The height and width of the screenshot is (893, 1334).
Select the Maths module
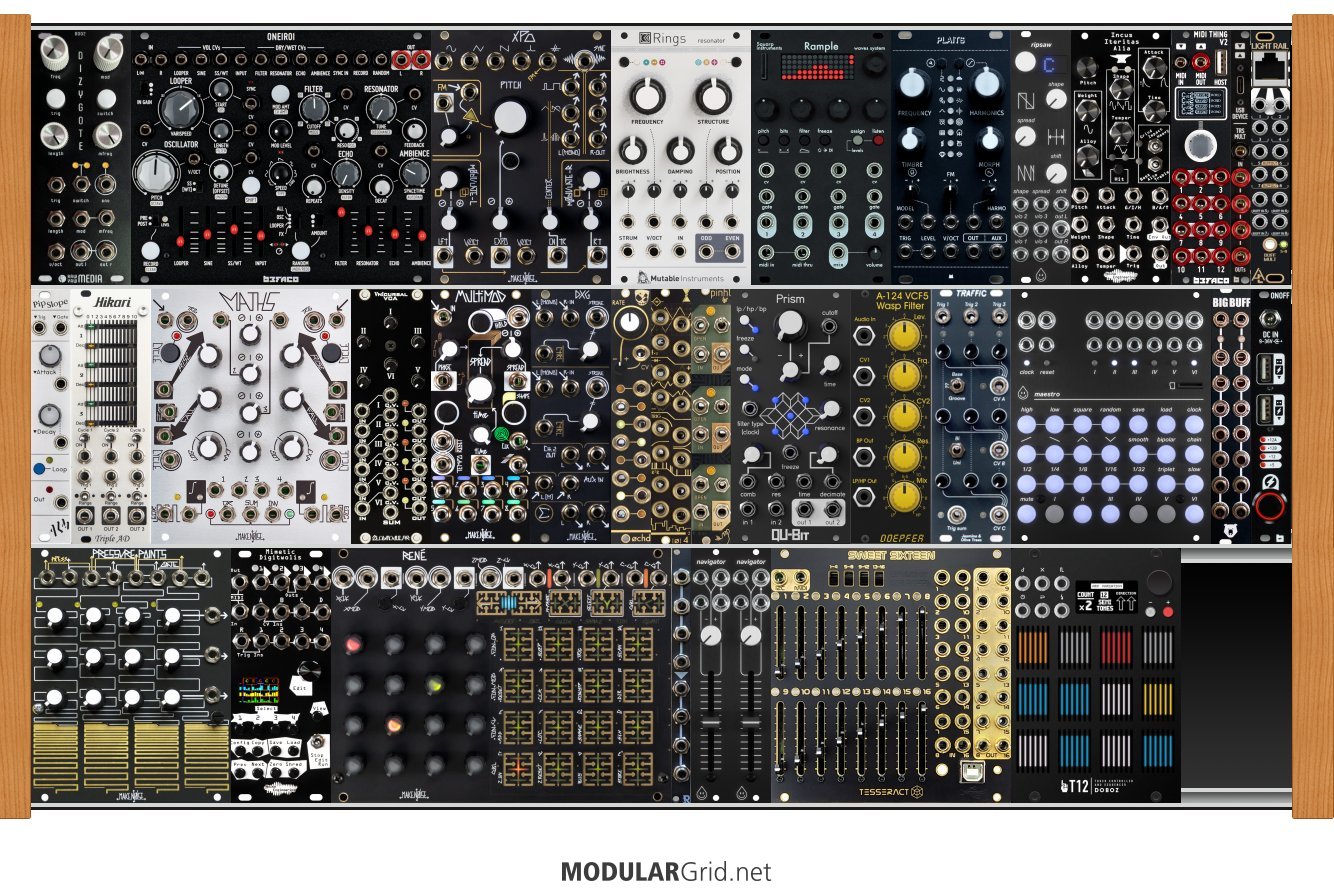251,417
